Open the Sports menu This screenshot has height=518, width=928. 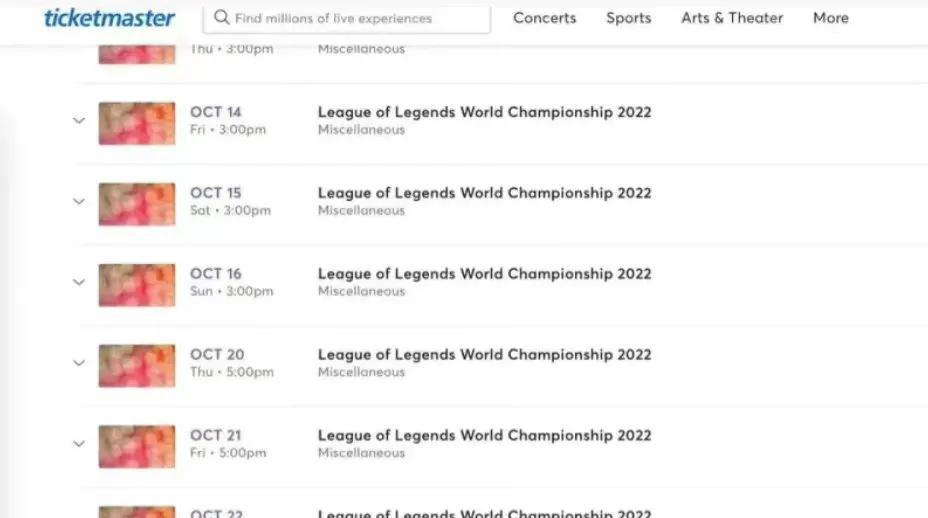point(628,18)
